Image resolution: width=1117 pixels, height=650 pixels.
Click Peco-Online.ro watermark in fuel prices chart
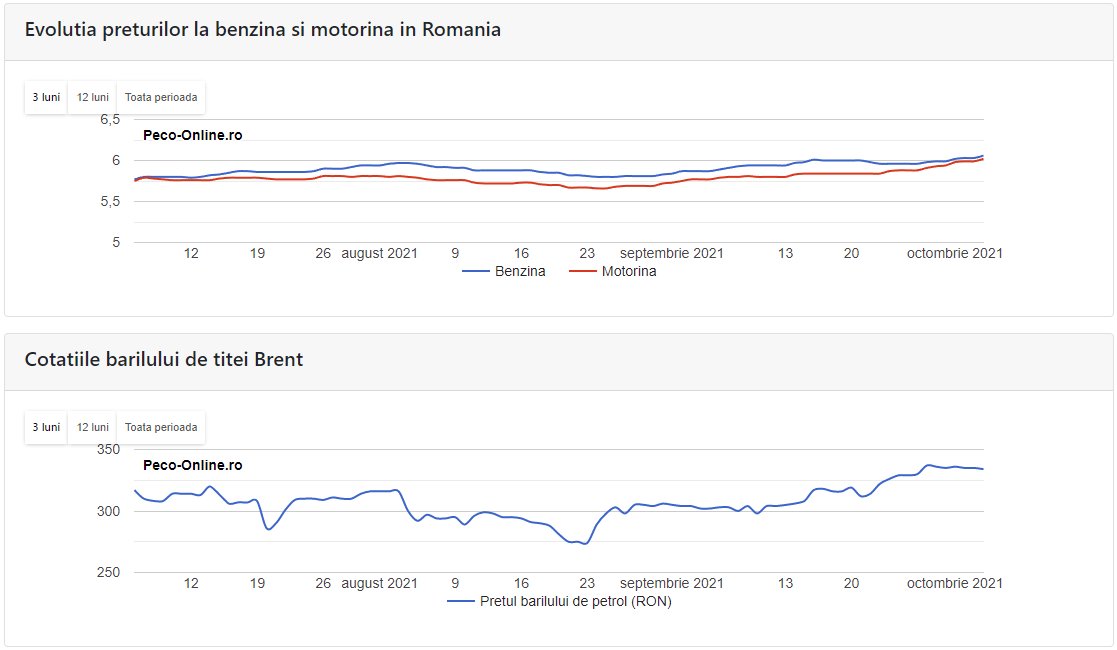click(193, 135)
